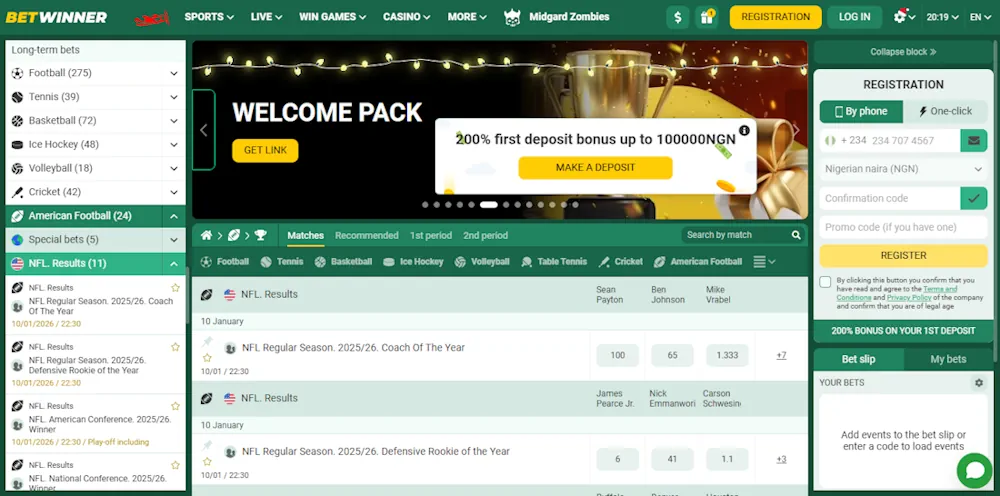Select Cricket in the sports filter bar

621,261
